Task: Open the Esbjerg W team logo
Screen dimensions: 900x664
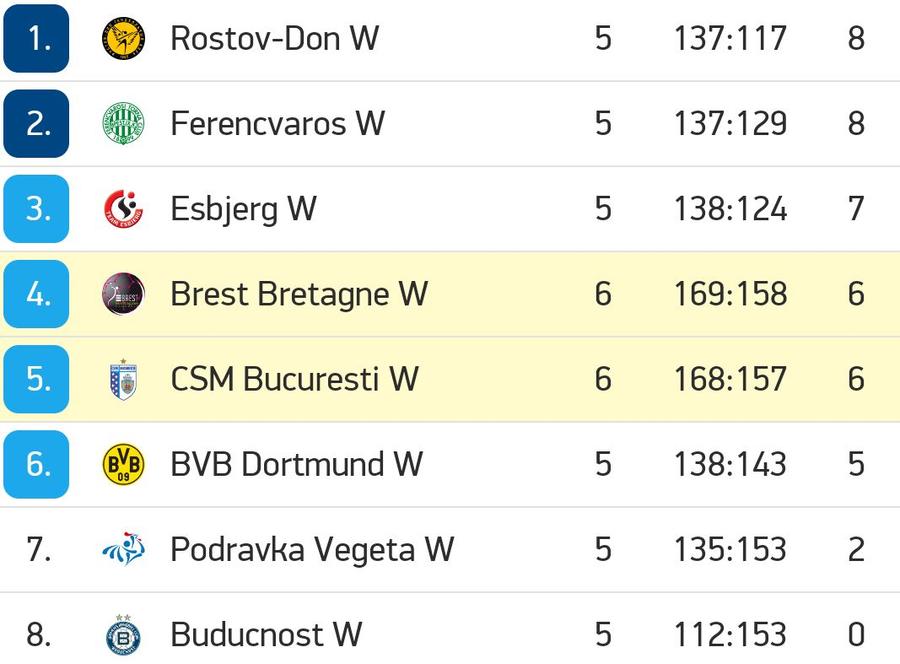Action: (123, 208)
